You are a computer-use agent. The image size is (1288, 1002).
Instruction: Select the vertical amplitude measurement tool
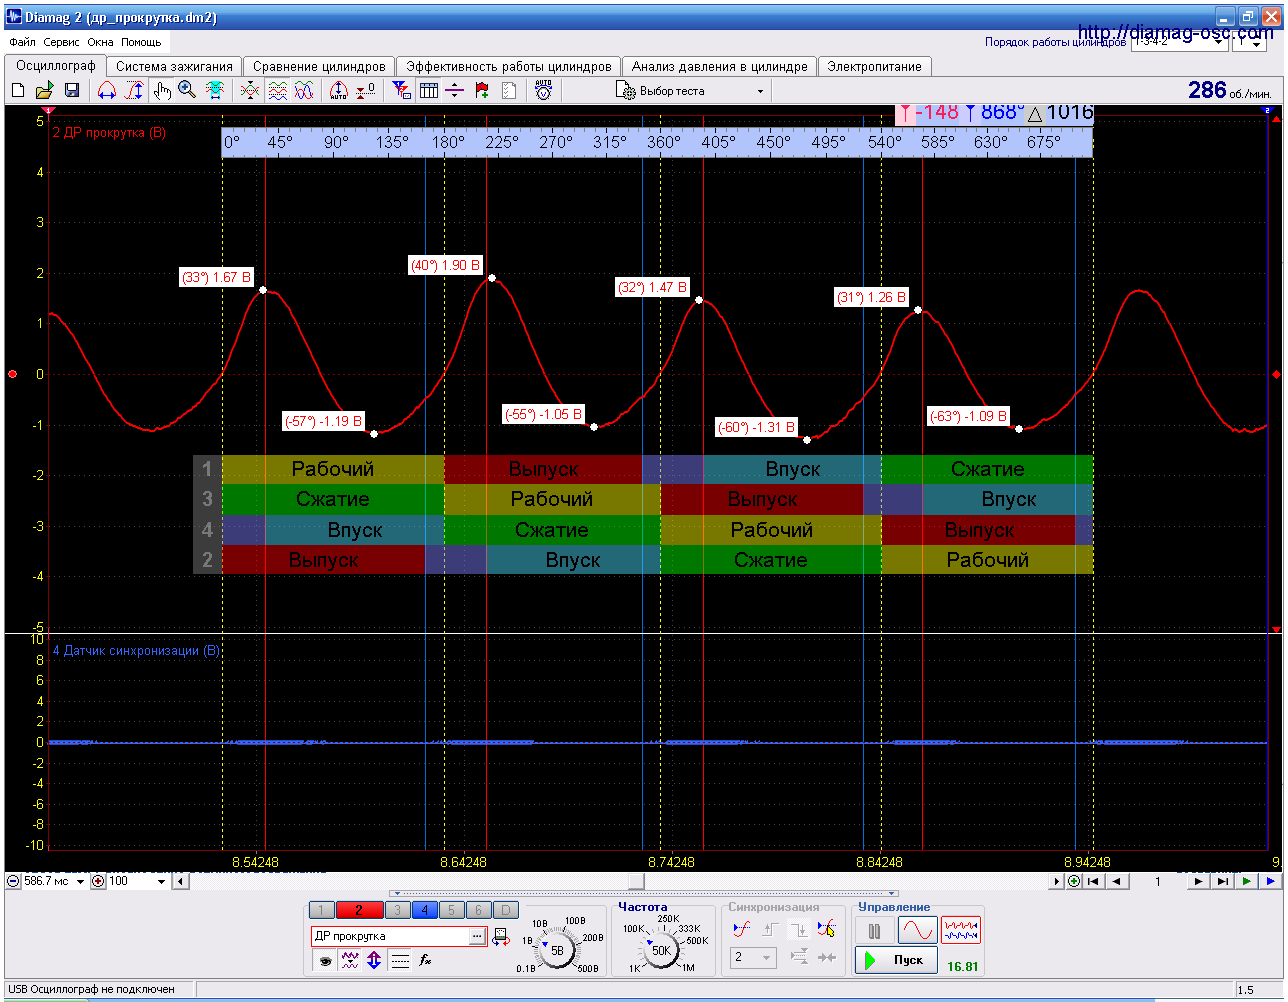pos(133,91)
